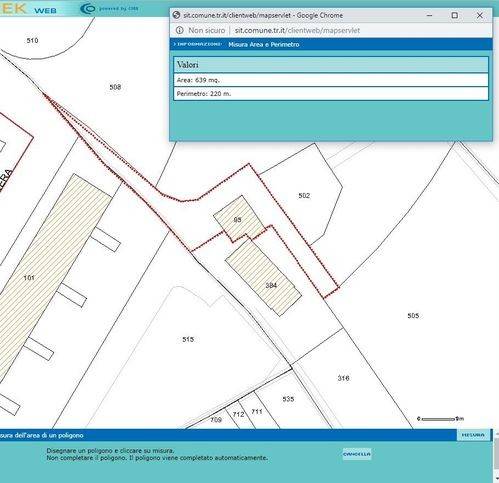499x483 pixels.
Task: Close the mapservlet popup window
Action: click(480, 15)
